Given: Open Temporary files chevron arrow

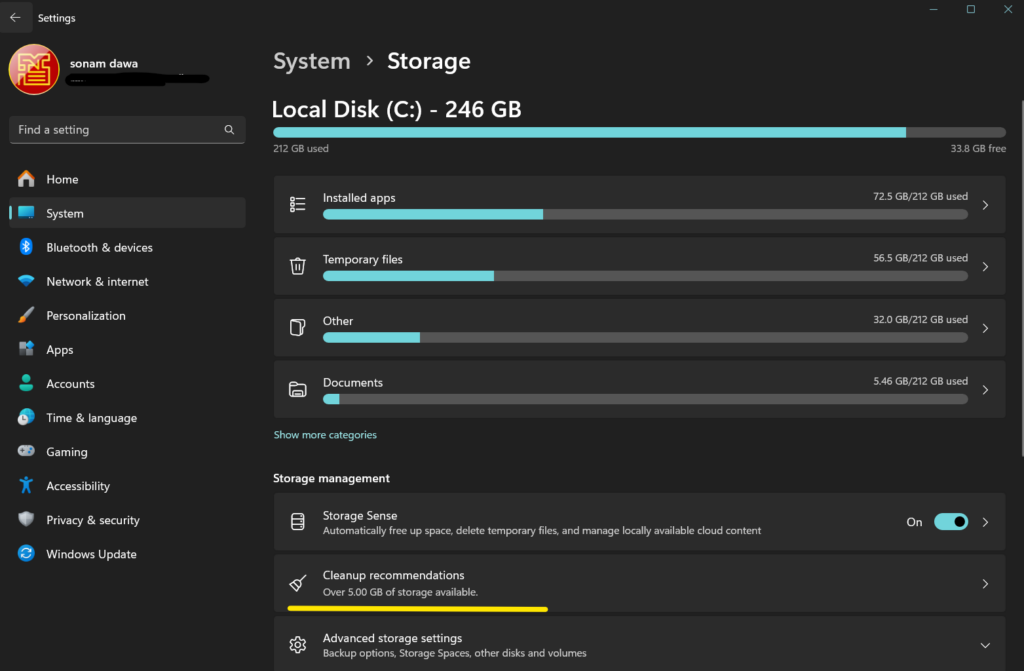Looking at the screenshot, I should (x=985, y=267).
